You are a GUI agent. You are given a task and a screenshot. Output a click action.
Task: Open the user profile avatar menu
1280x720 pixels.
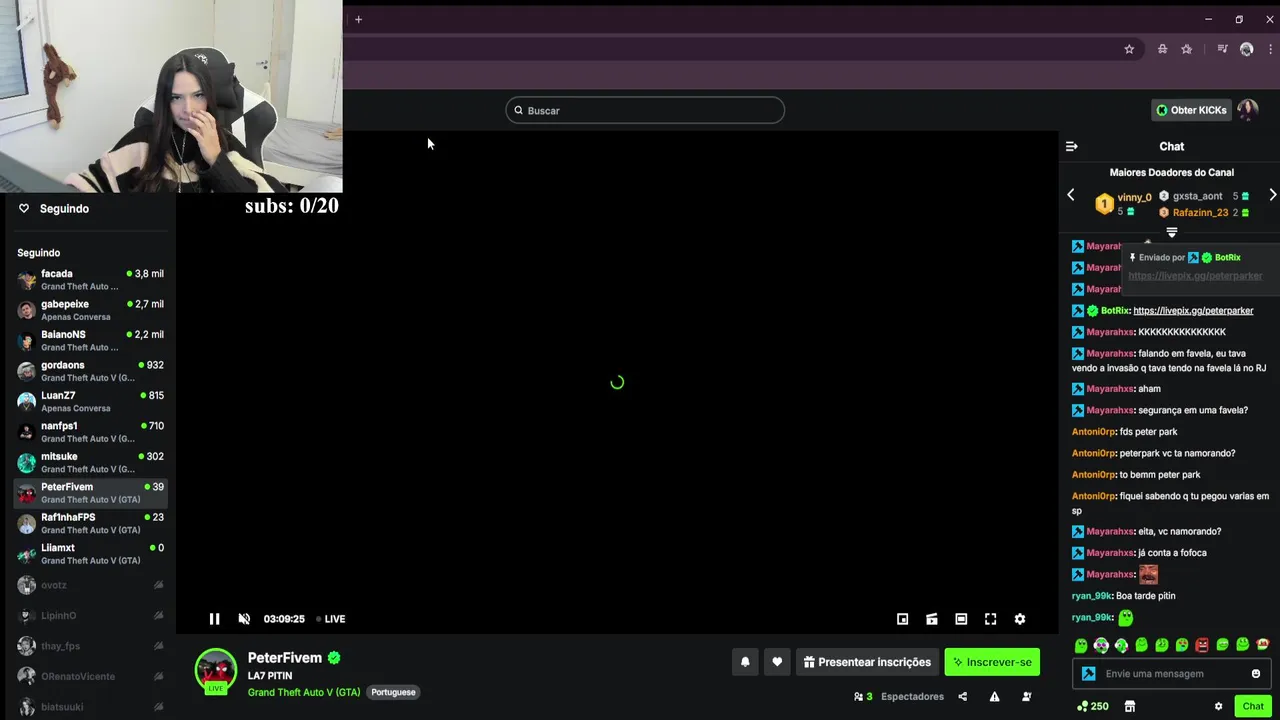tap(1247, 110)
